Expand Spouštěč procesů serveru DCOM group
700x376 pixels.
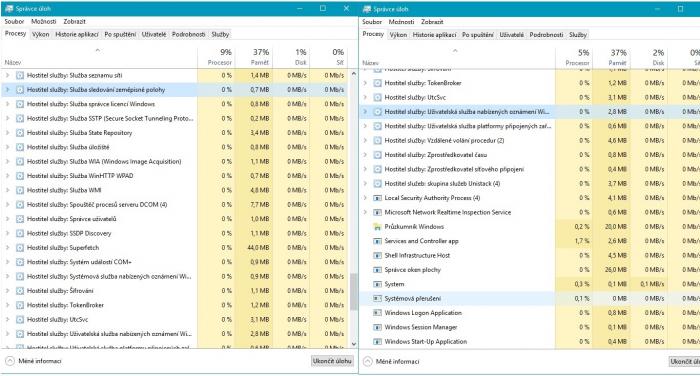(x=7, y=205)
